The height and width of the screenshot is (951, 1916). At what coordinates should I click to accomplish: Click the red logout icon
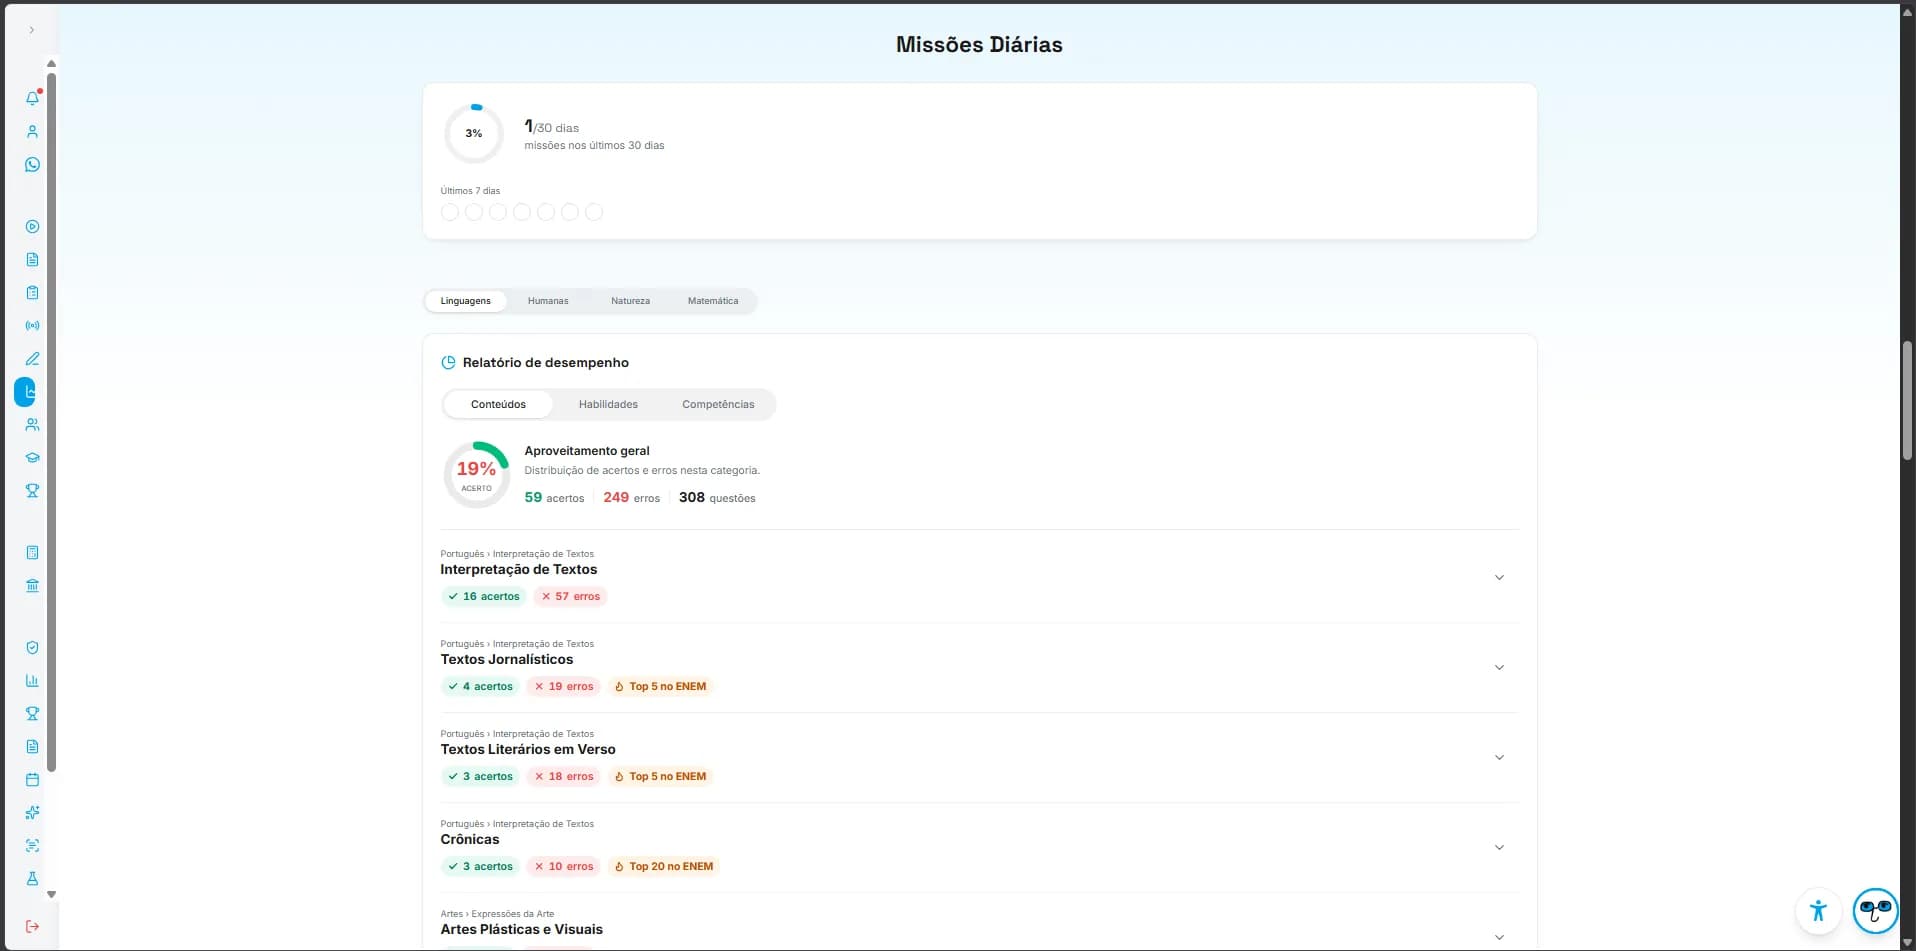32,926
